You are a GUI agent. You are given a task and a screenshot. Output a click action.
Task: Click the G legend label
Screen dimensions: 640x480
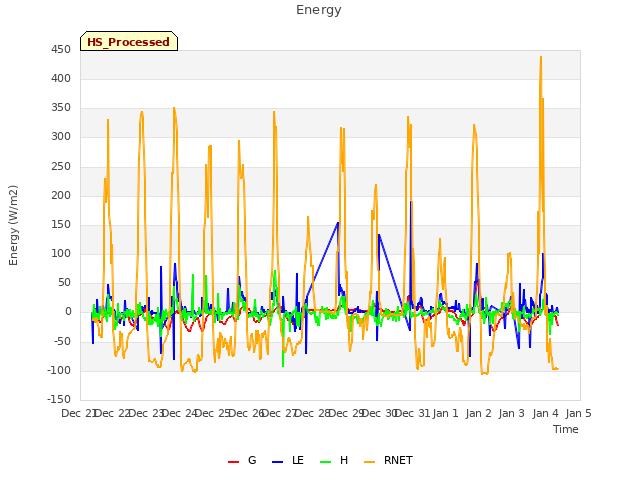[x=252, y=460]
